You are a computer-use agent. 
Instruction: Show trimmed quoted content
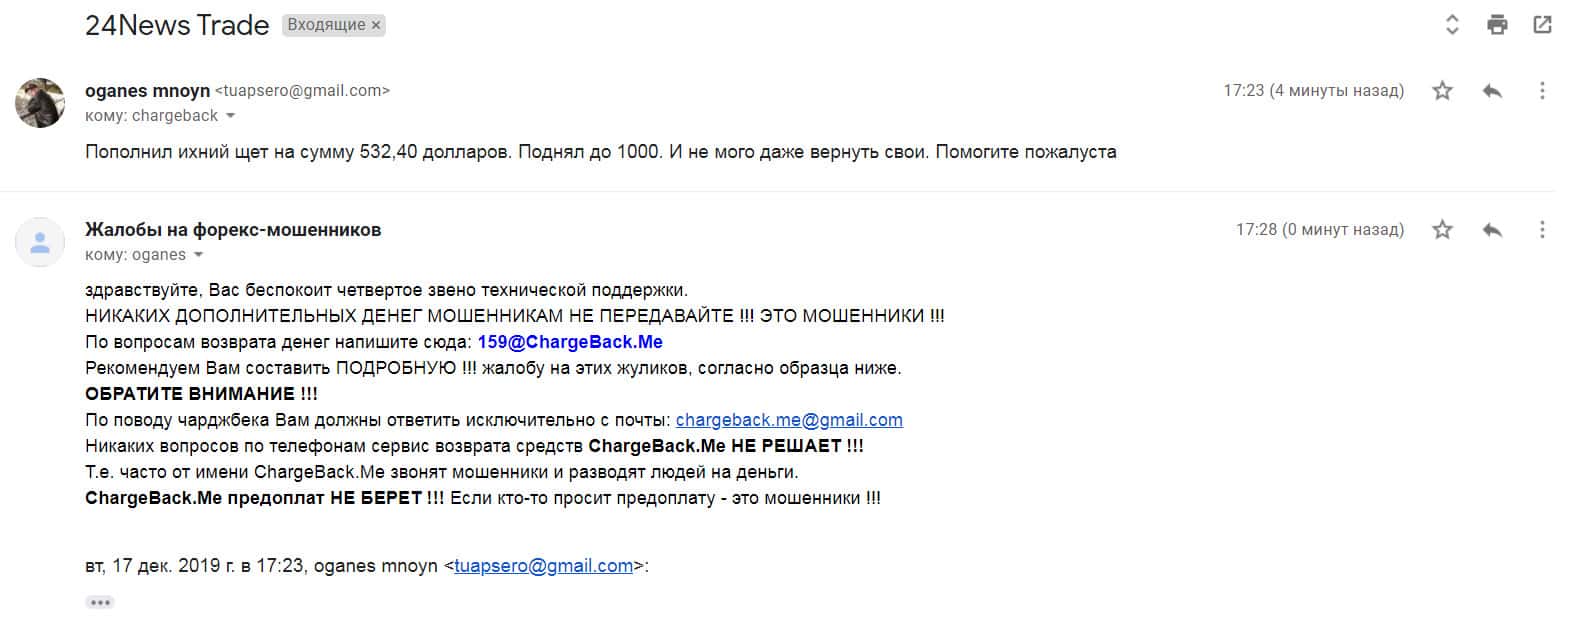click(x=100, y=602)
